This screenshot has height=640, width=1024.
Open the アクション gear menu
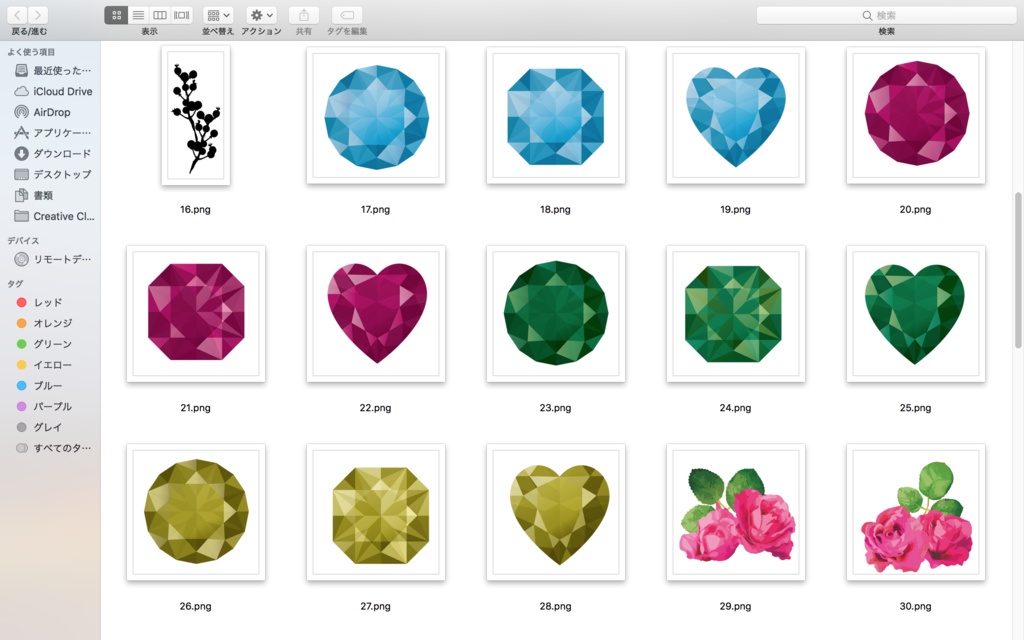[261, 15]
